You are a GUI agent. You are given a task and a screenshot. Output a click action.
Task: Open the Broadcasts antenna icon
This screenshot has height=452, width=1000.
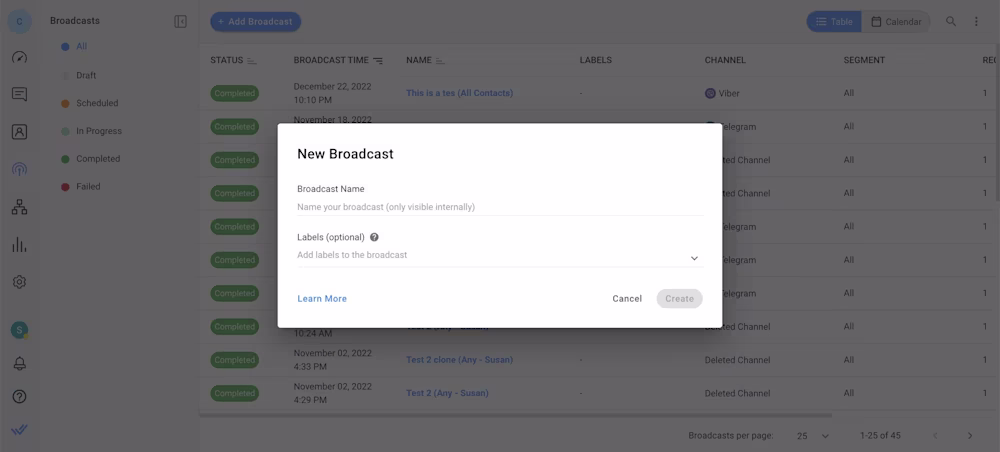pos(19,170)
